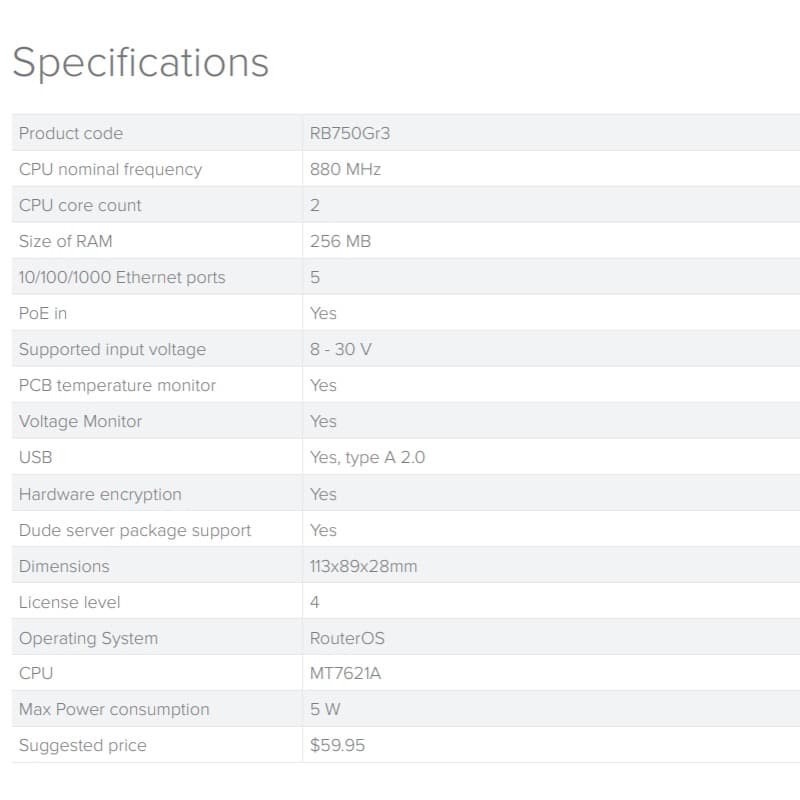Click the PoE in label
800x800 pixels.
(43, 313)
